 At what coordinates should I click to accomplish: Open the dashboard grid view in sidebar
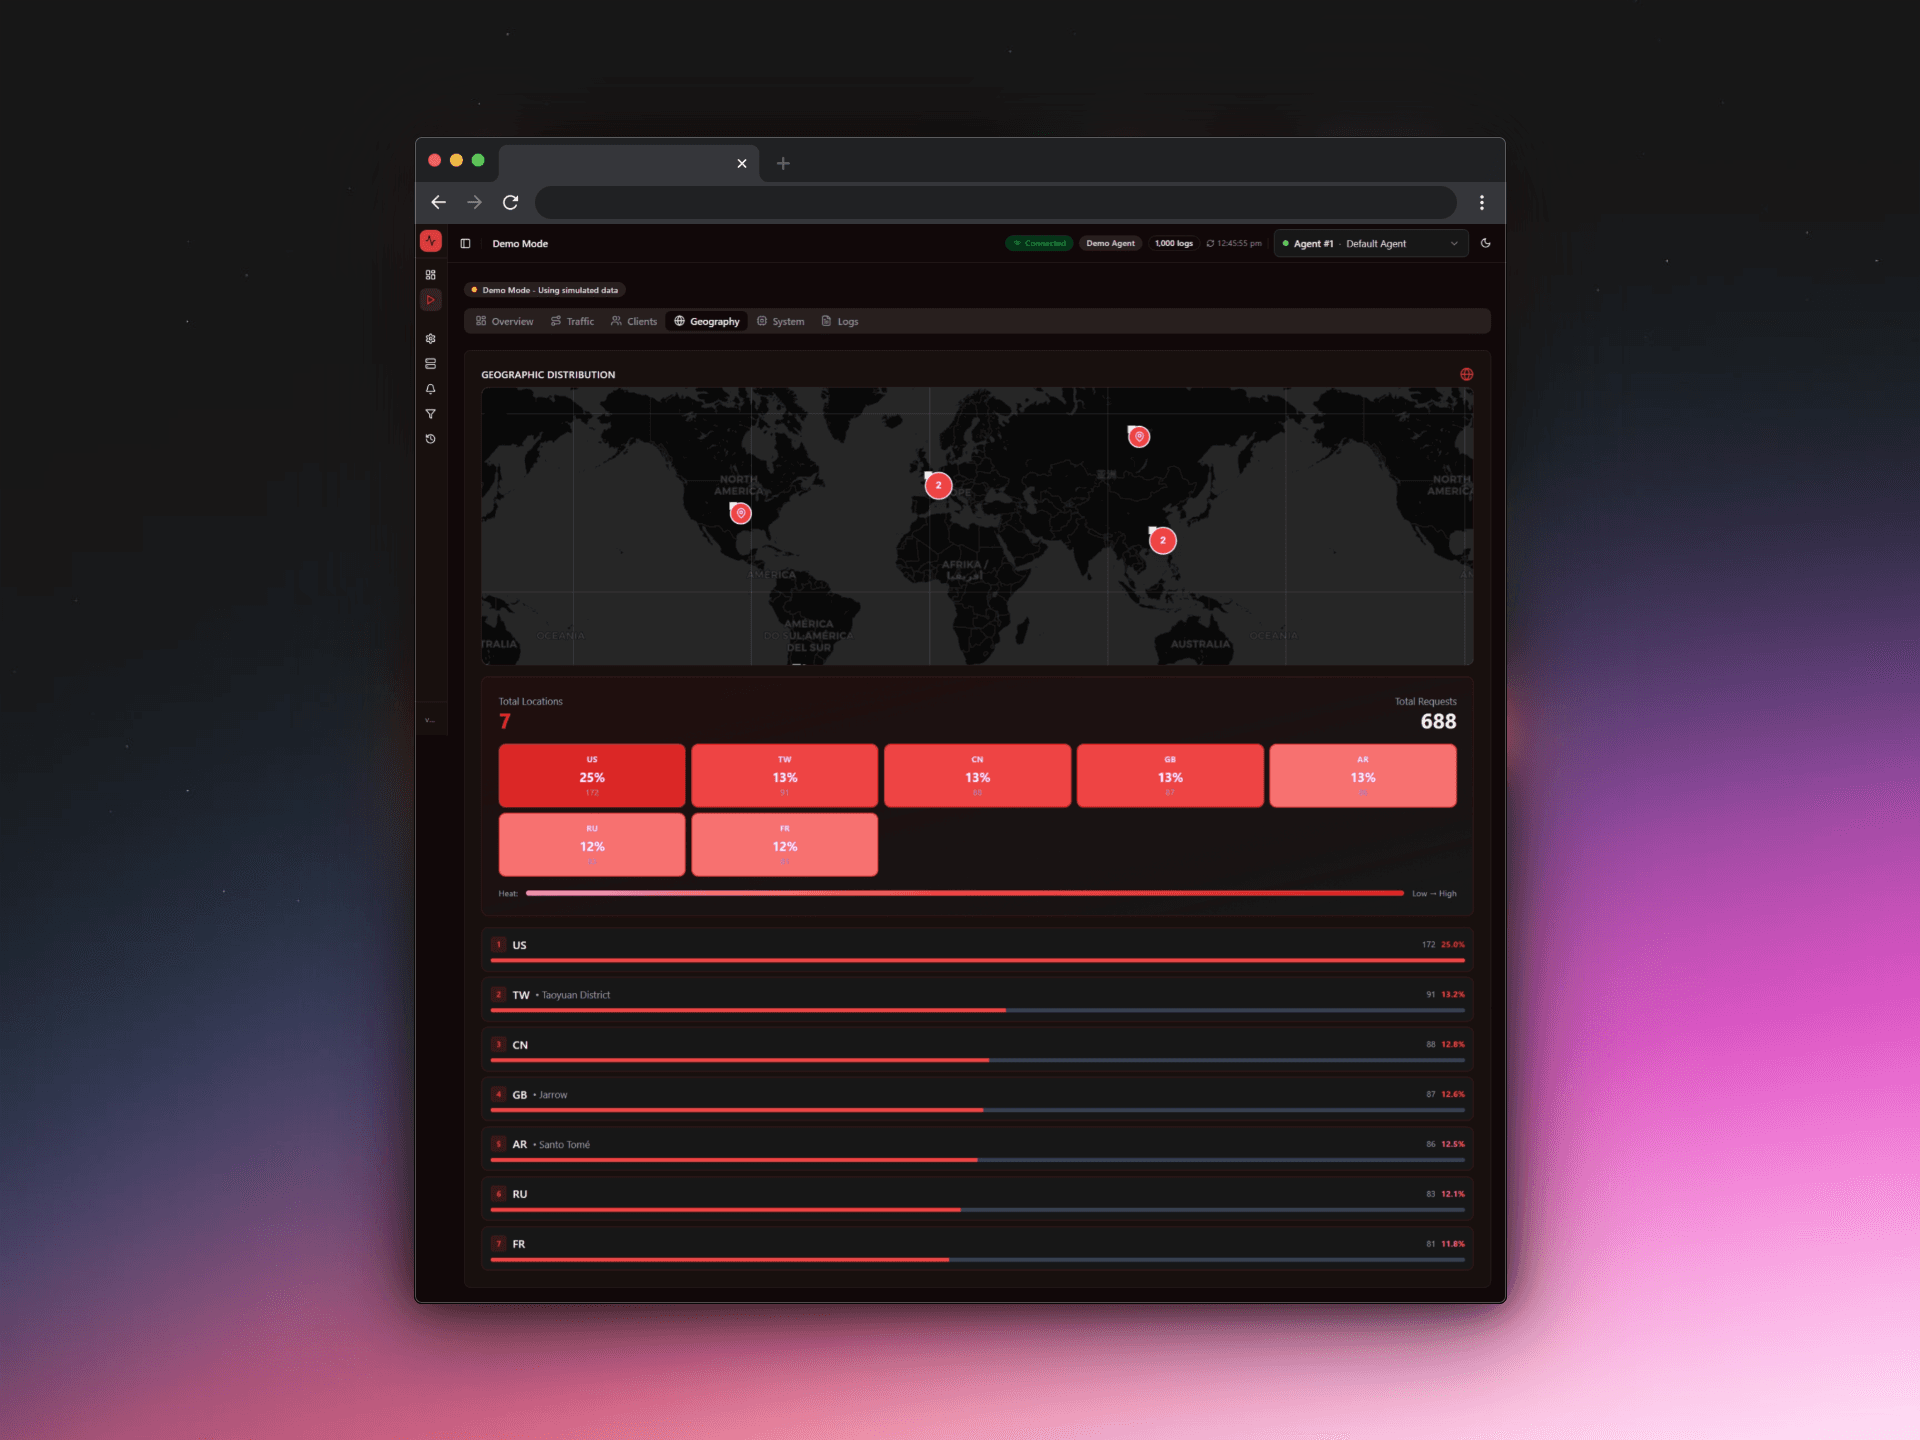[430, 274]
